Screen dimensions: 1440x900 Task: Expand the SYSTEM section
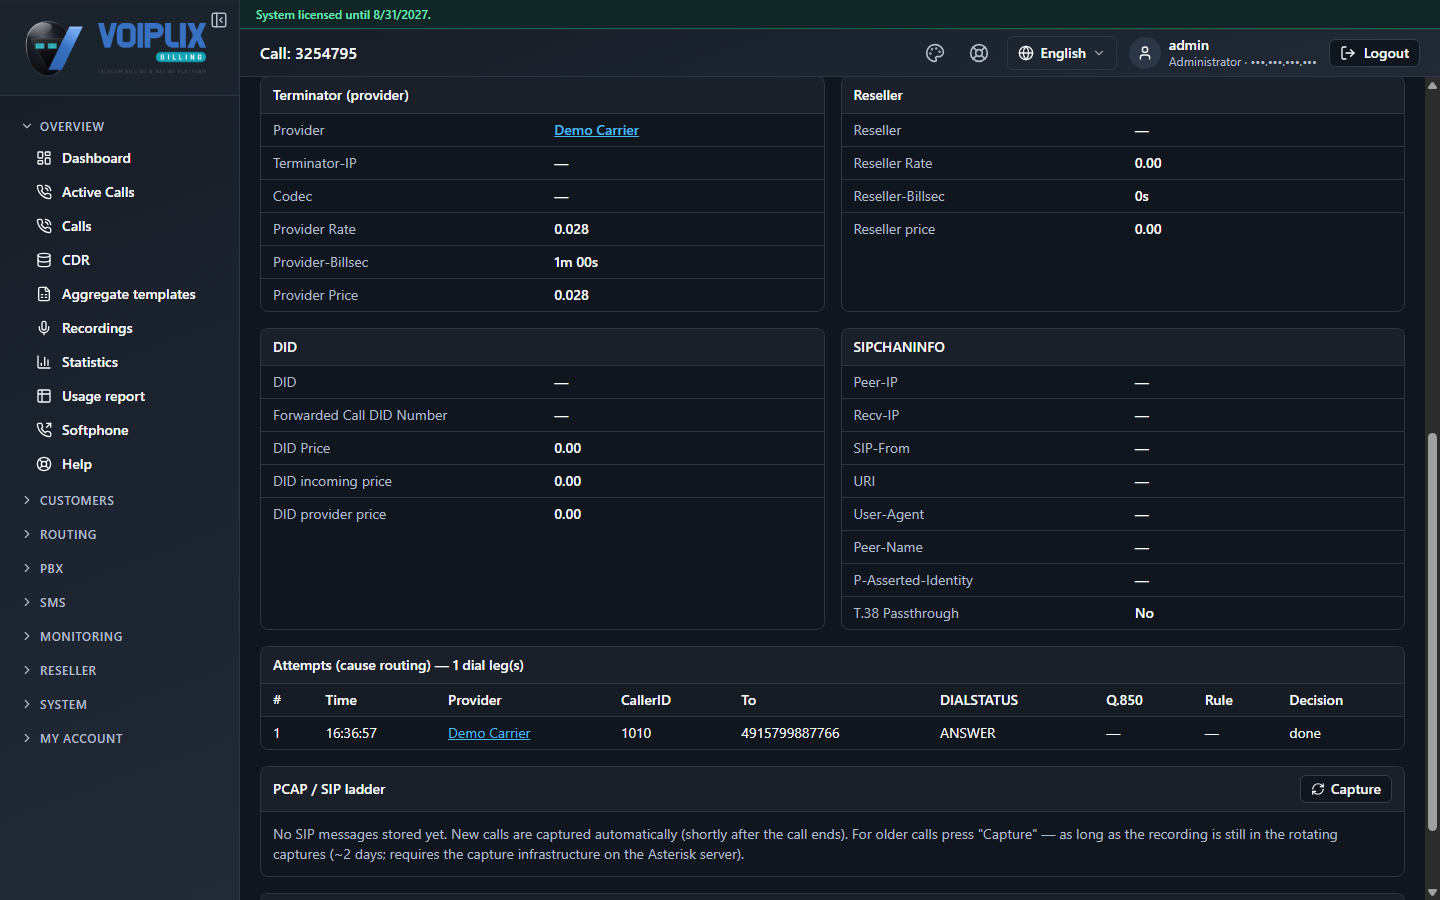(x=63, y=704)
